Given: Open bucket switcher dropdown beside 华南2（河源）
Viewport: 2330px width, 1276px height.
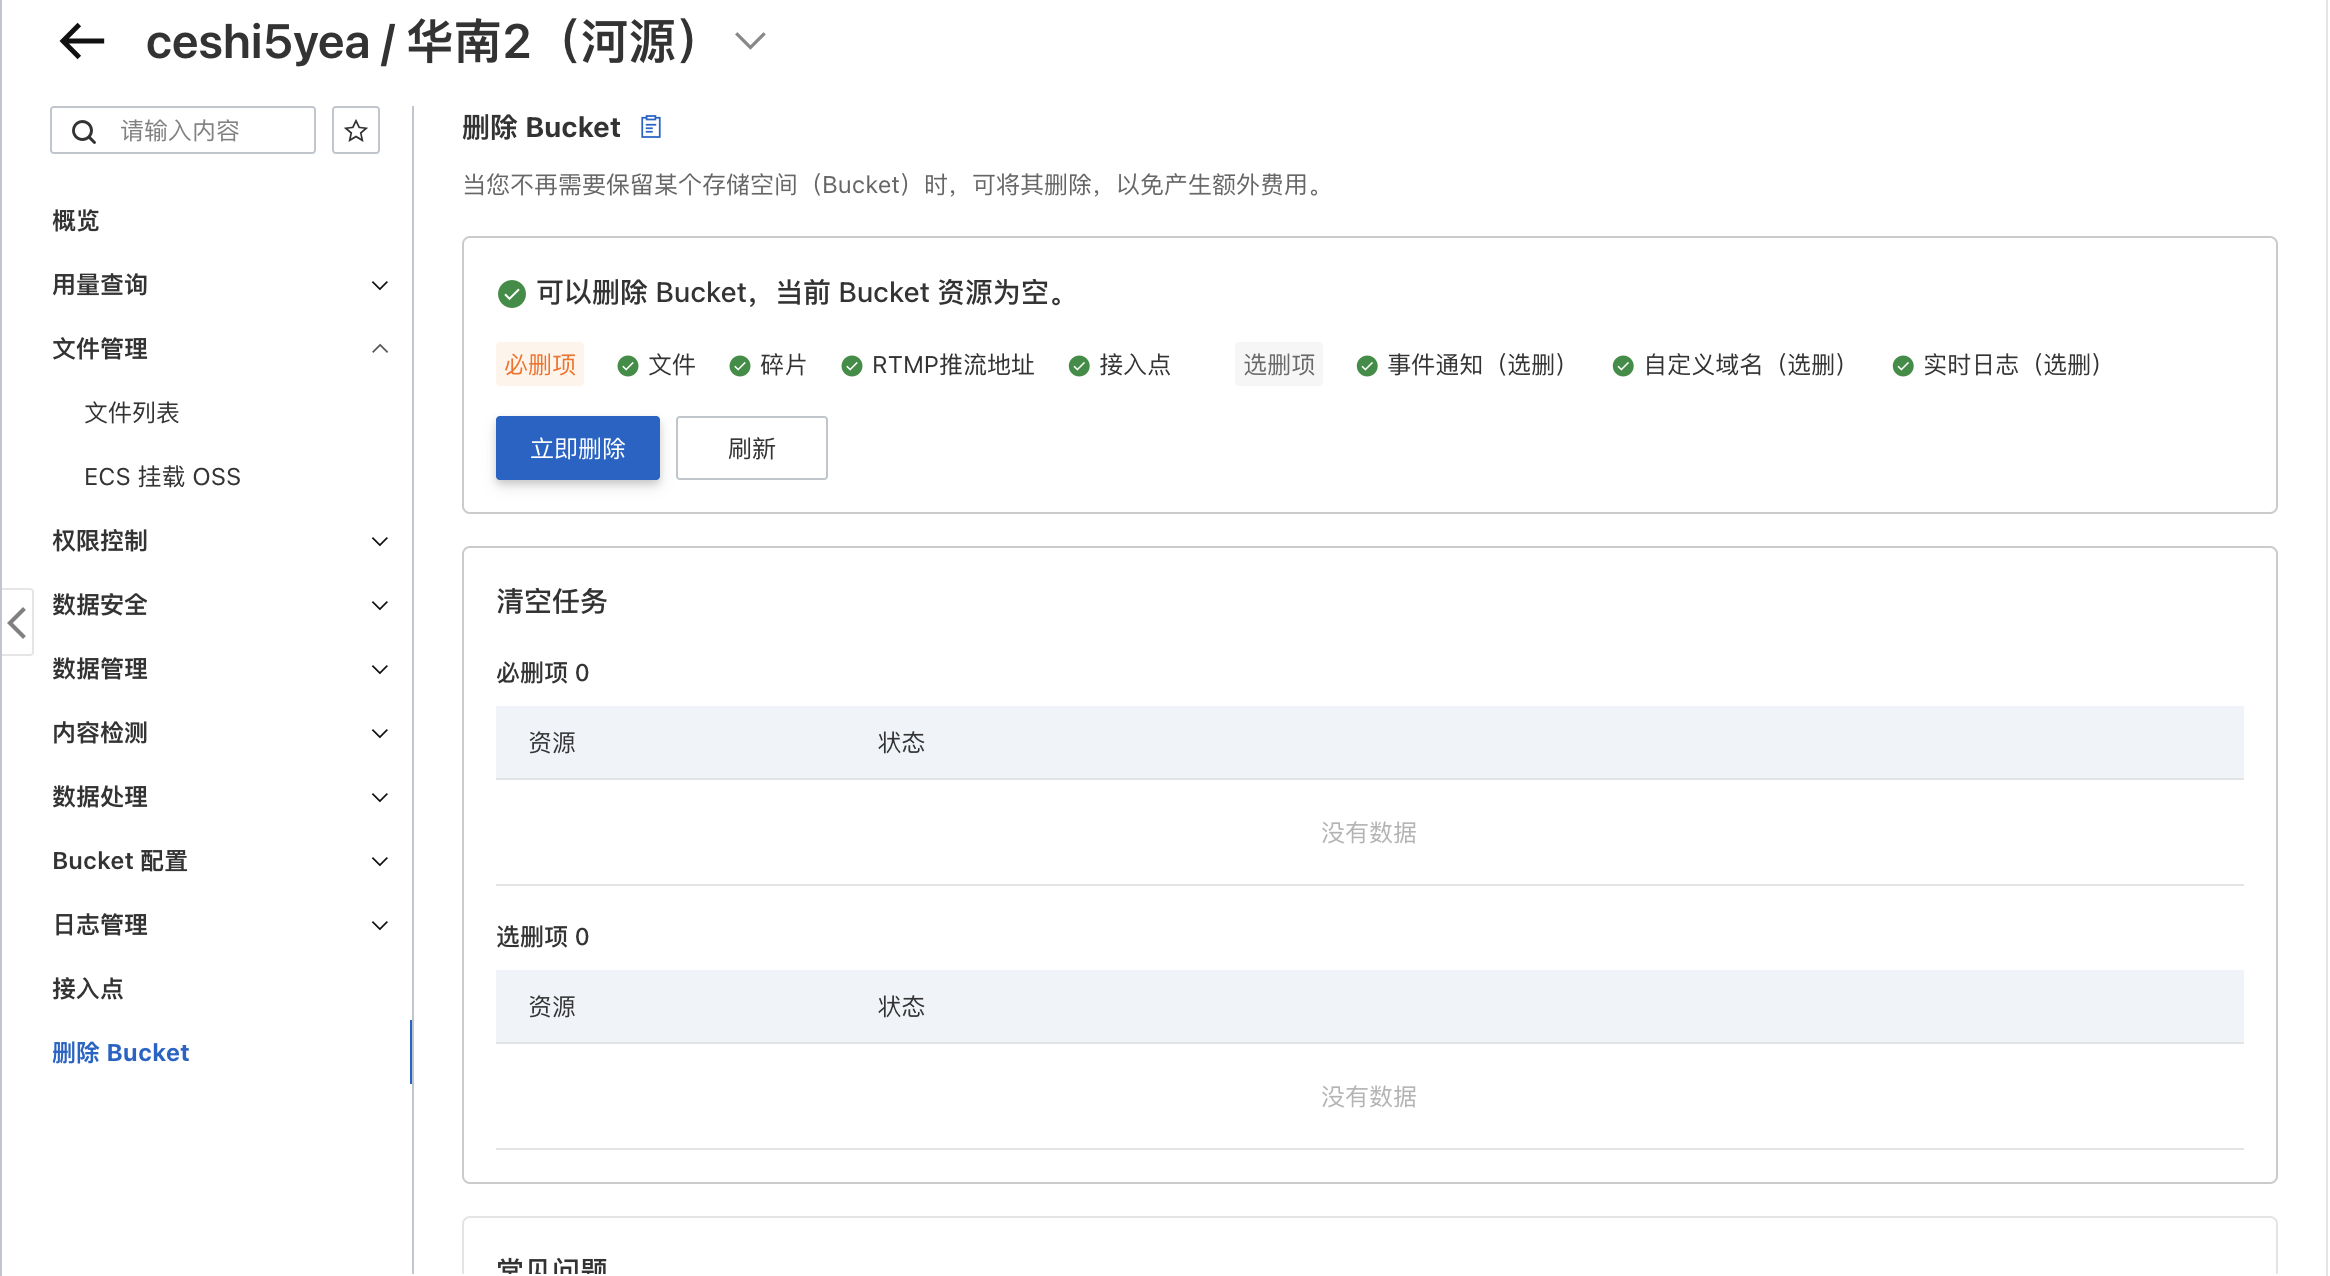Looking at the screenshot, I should [749, 42].
